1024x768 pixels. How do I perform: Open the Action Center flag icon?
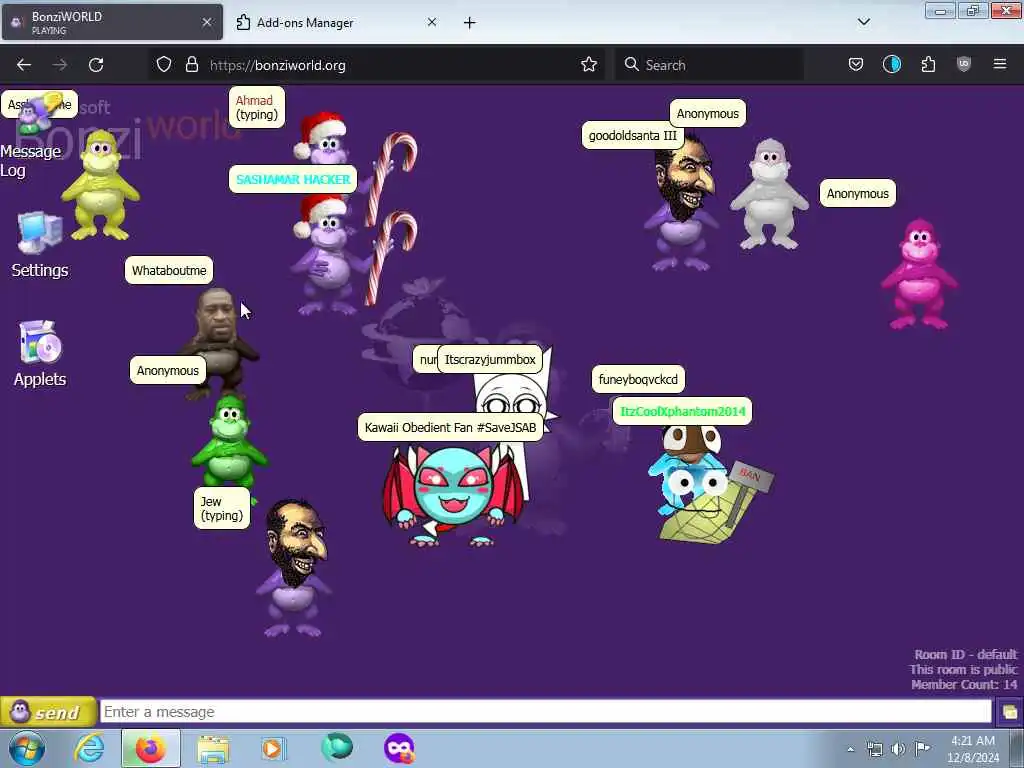coord(922,748)
